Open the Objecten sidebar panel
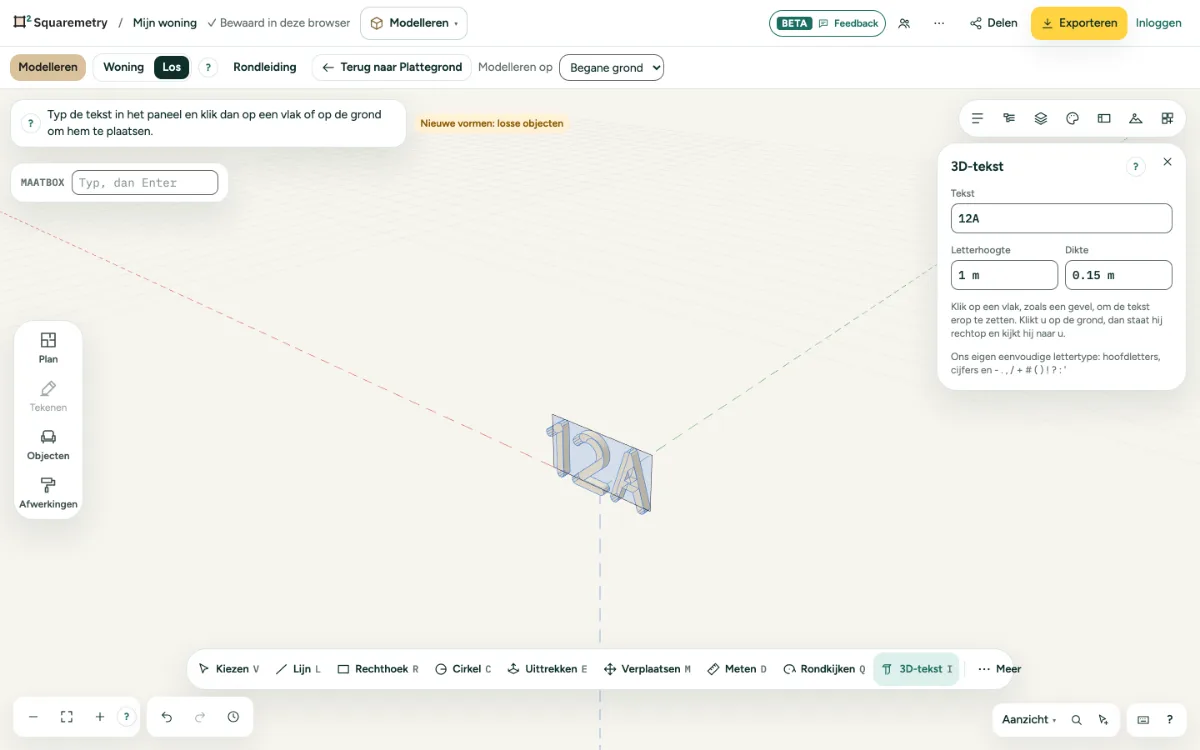This screenshot has height=750, width=1200. point(48,445)
